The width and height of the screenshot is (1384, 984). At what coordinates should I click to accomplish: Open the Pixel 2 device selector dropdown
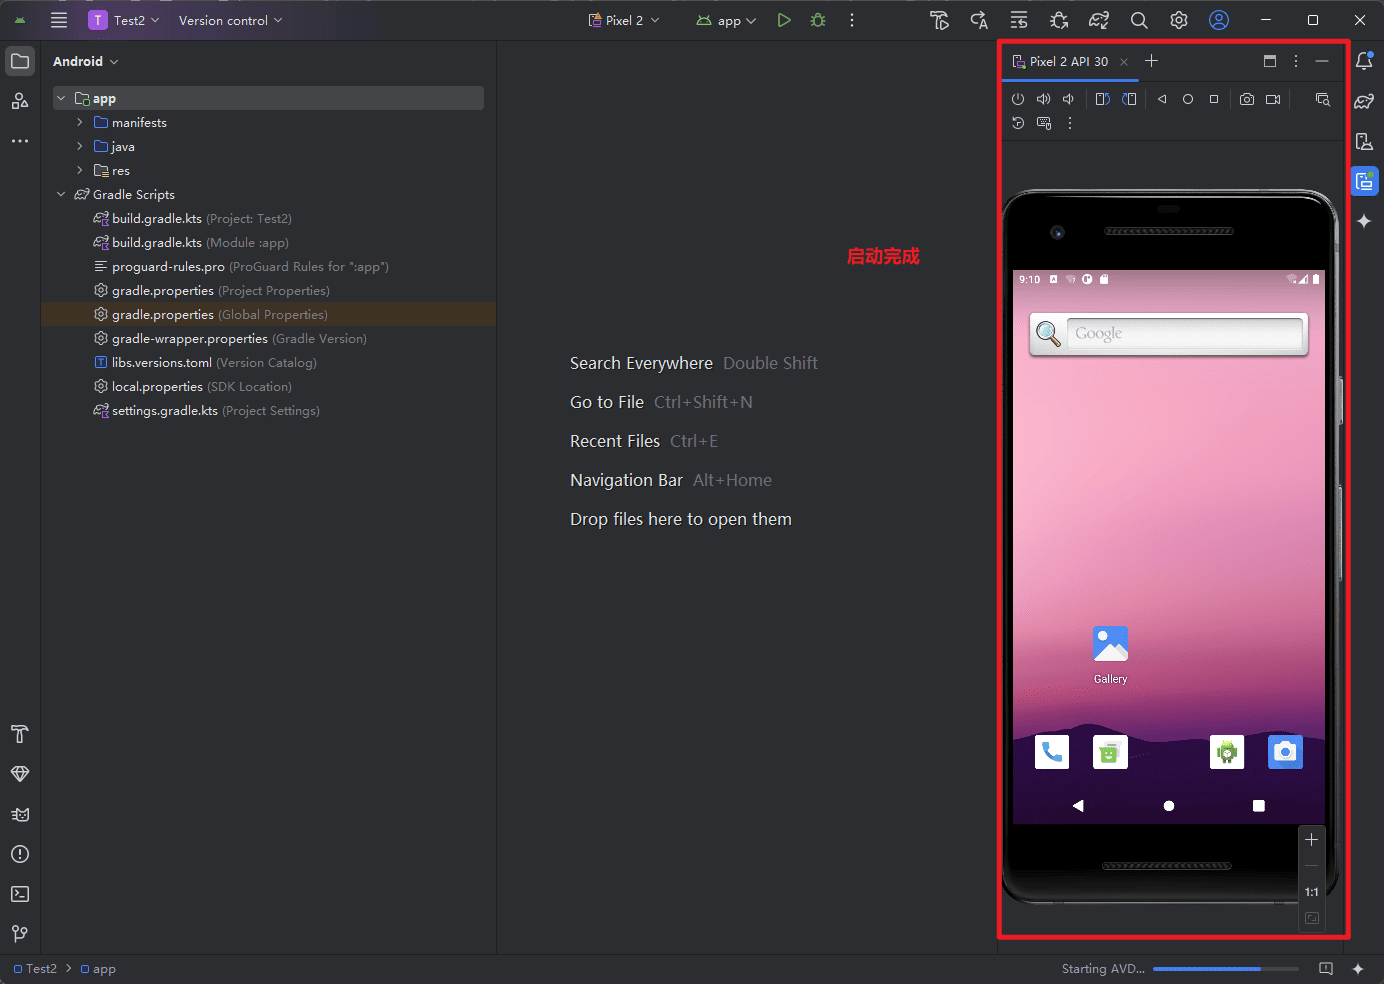[x=624, y=20]
